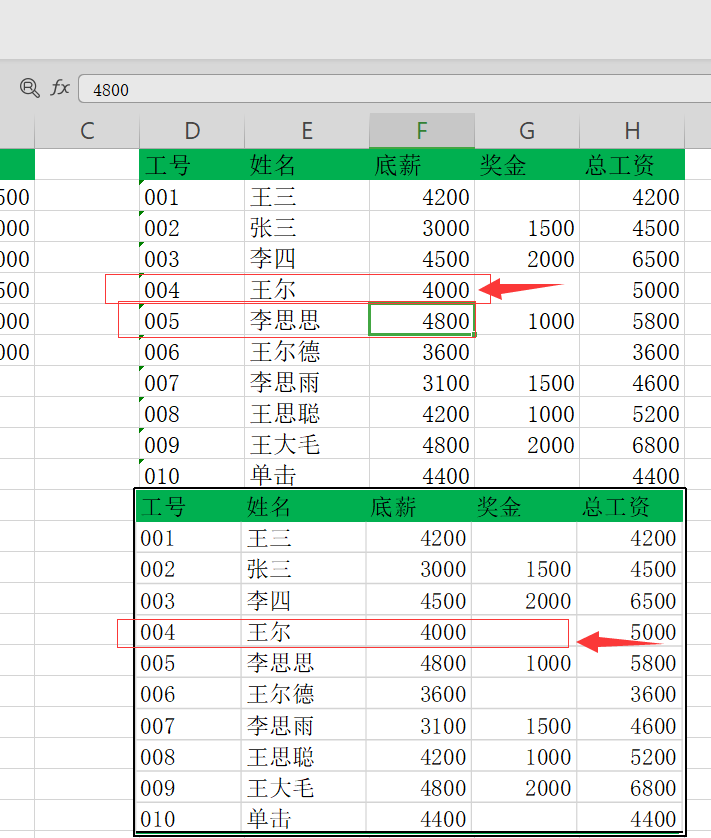
Task: Select column E header
Action: [307, 130]
